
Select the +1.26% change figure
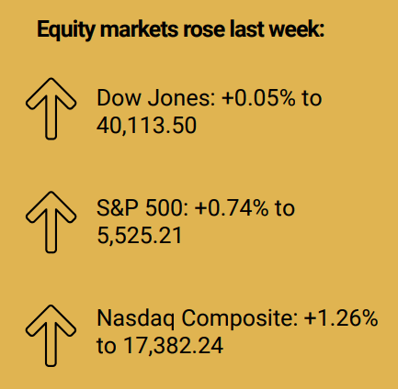(x=341, y=318)
